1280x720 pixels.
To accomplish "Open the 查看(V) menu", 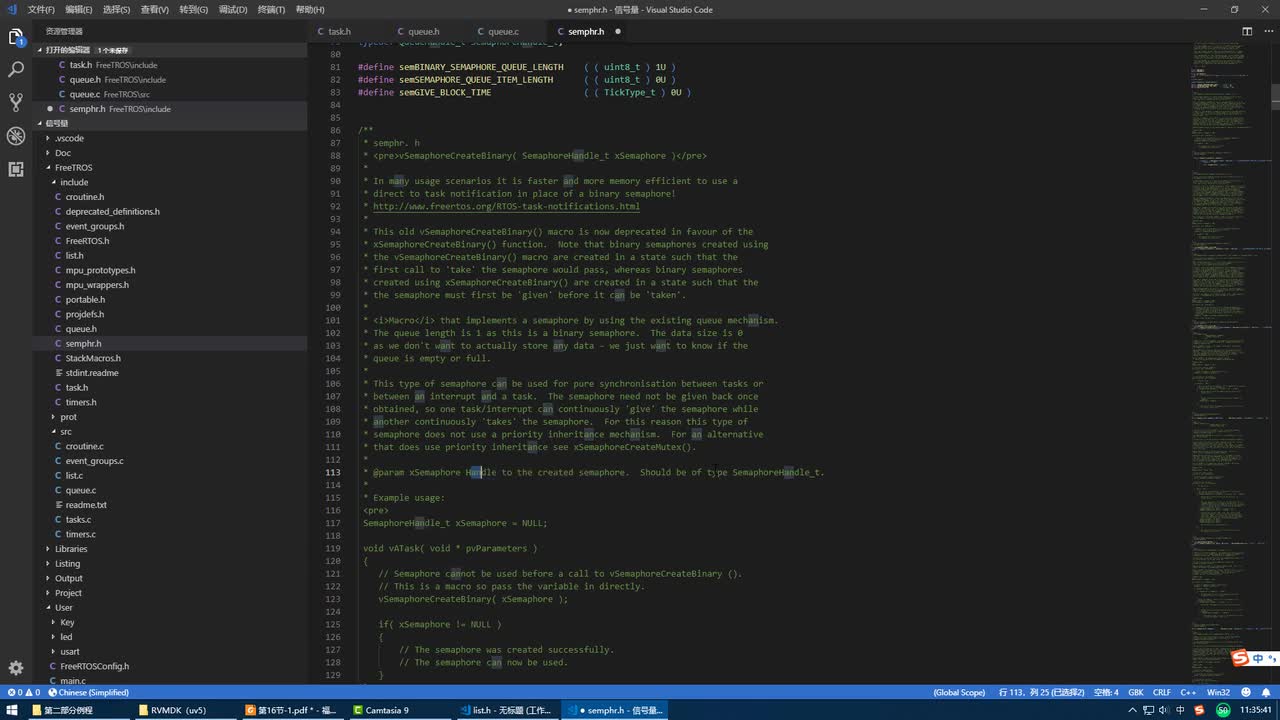I will (x=155, y=9).
